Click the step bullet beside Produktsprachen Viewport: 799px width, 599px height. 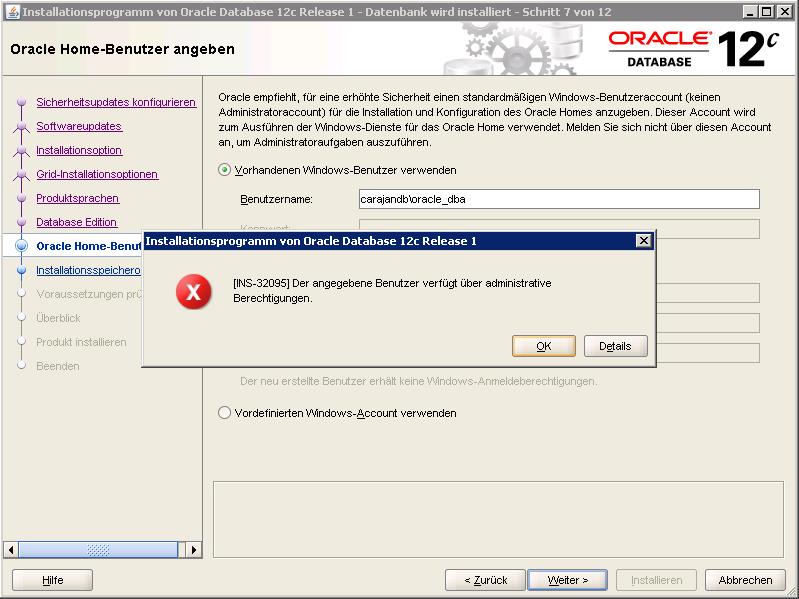click(x=21, y=198)
